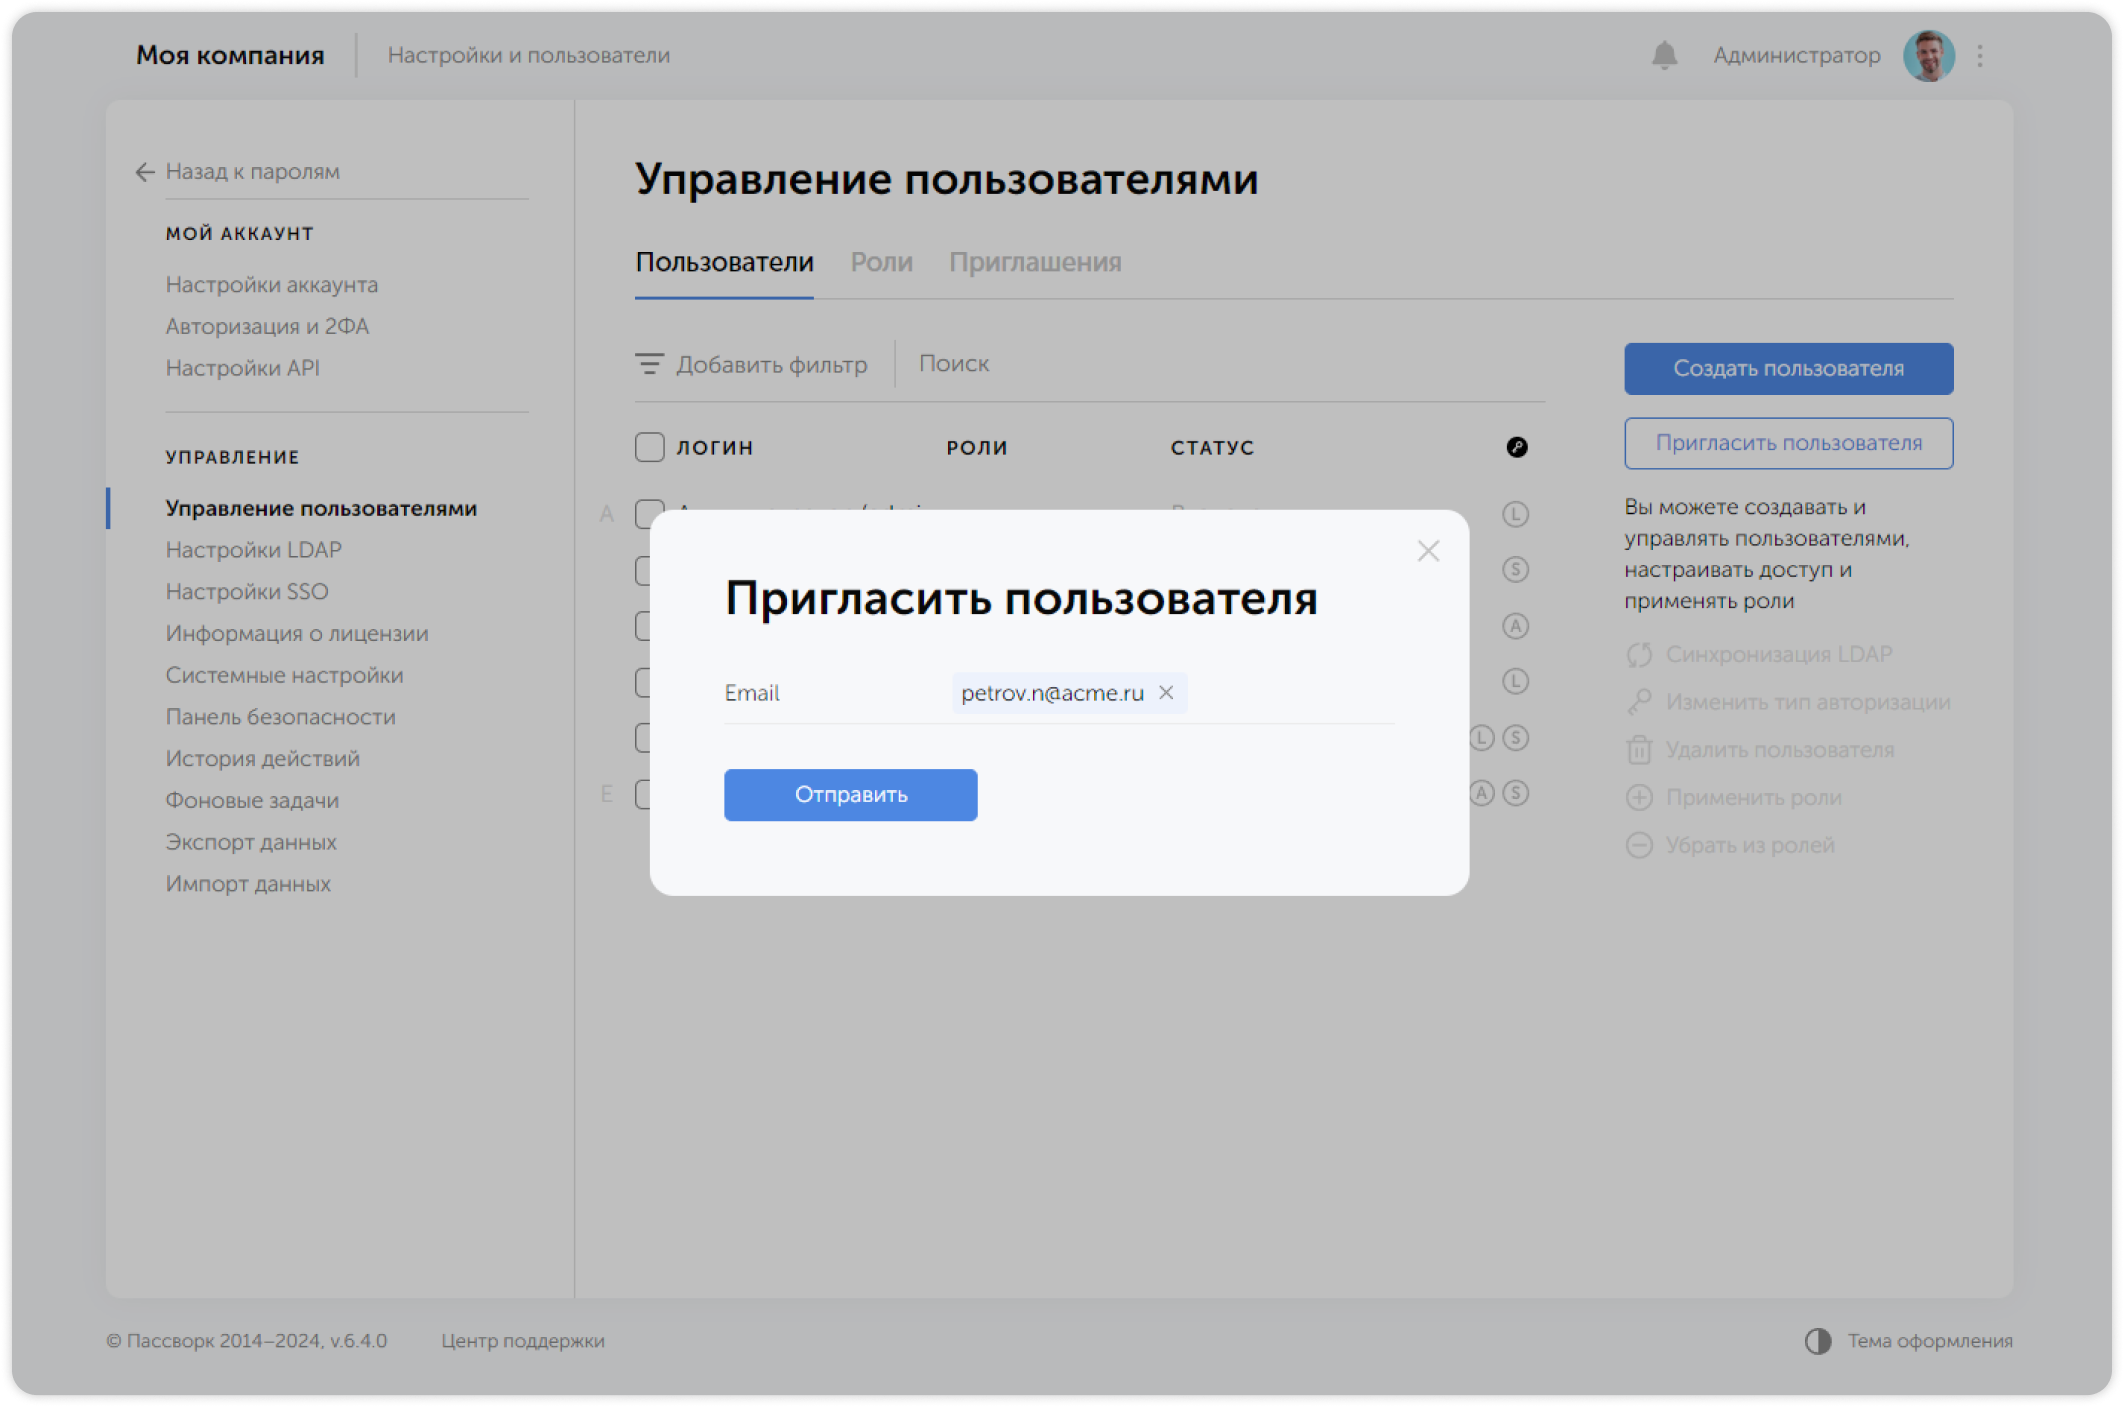Screen dimensions: 2124x1408
Task: Remove the petrov.n@acme.ru email chip
Action: (1166, 692)
